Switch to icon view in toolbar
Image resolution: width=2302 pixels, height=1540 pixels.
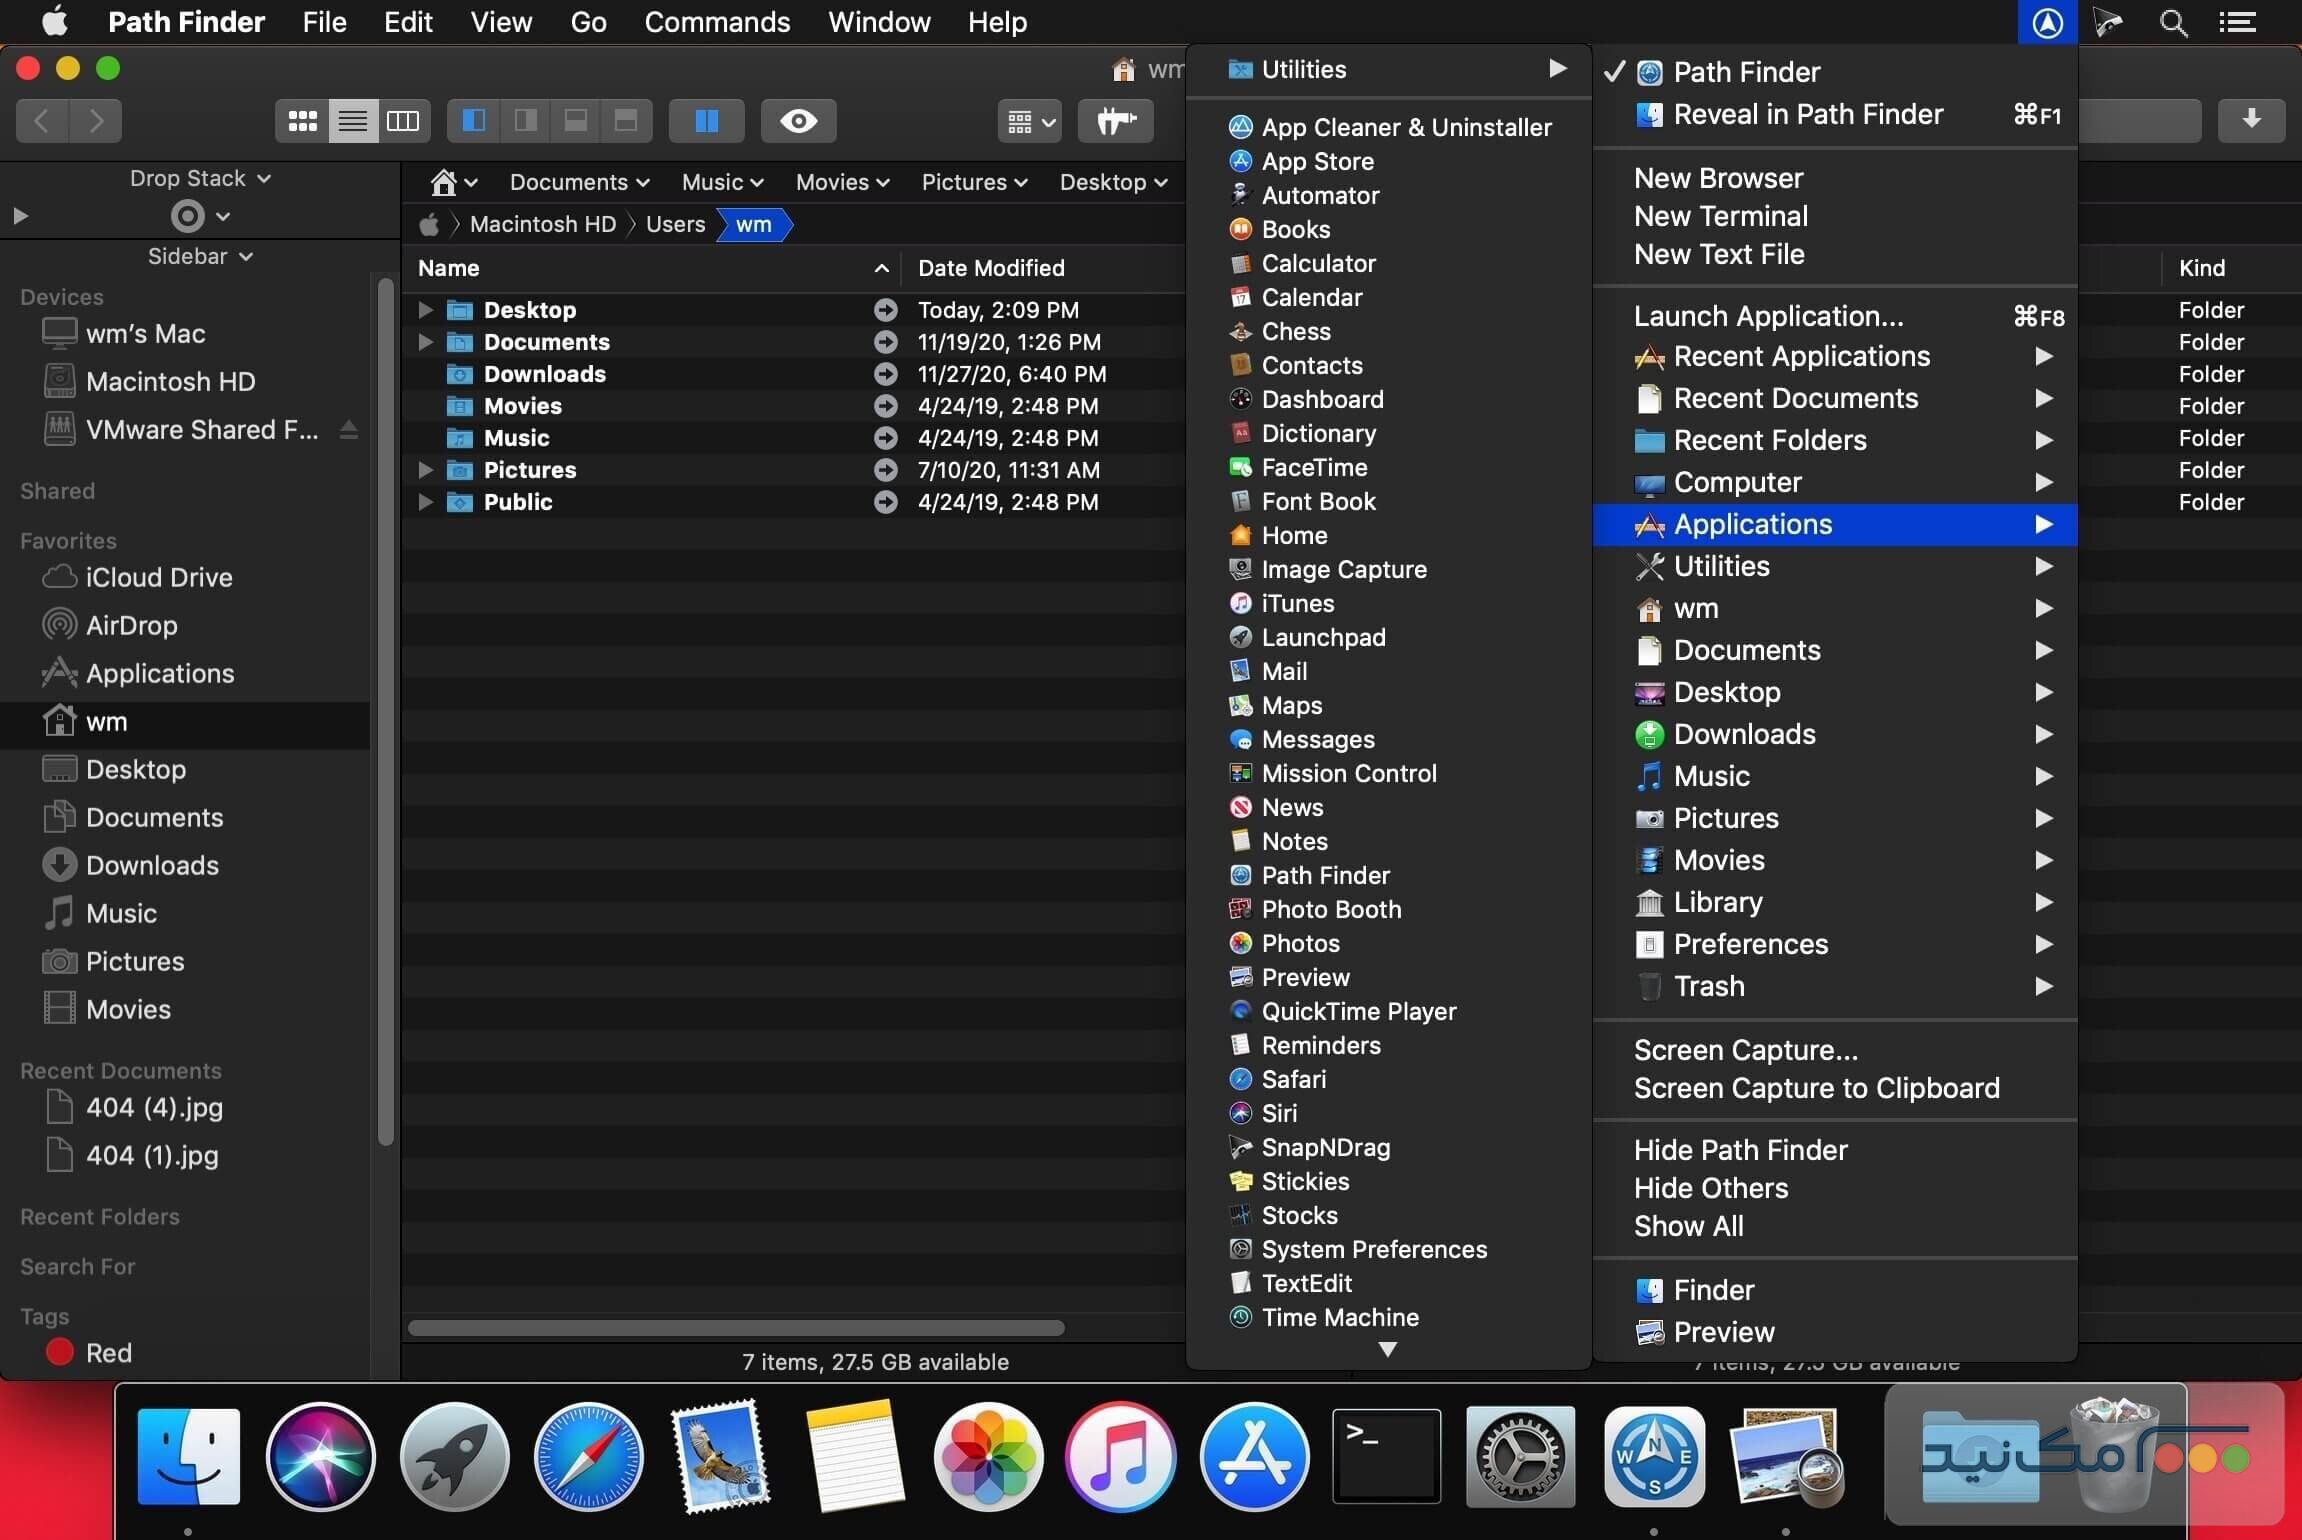[302, 121]
